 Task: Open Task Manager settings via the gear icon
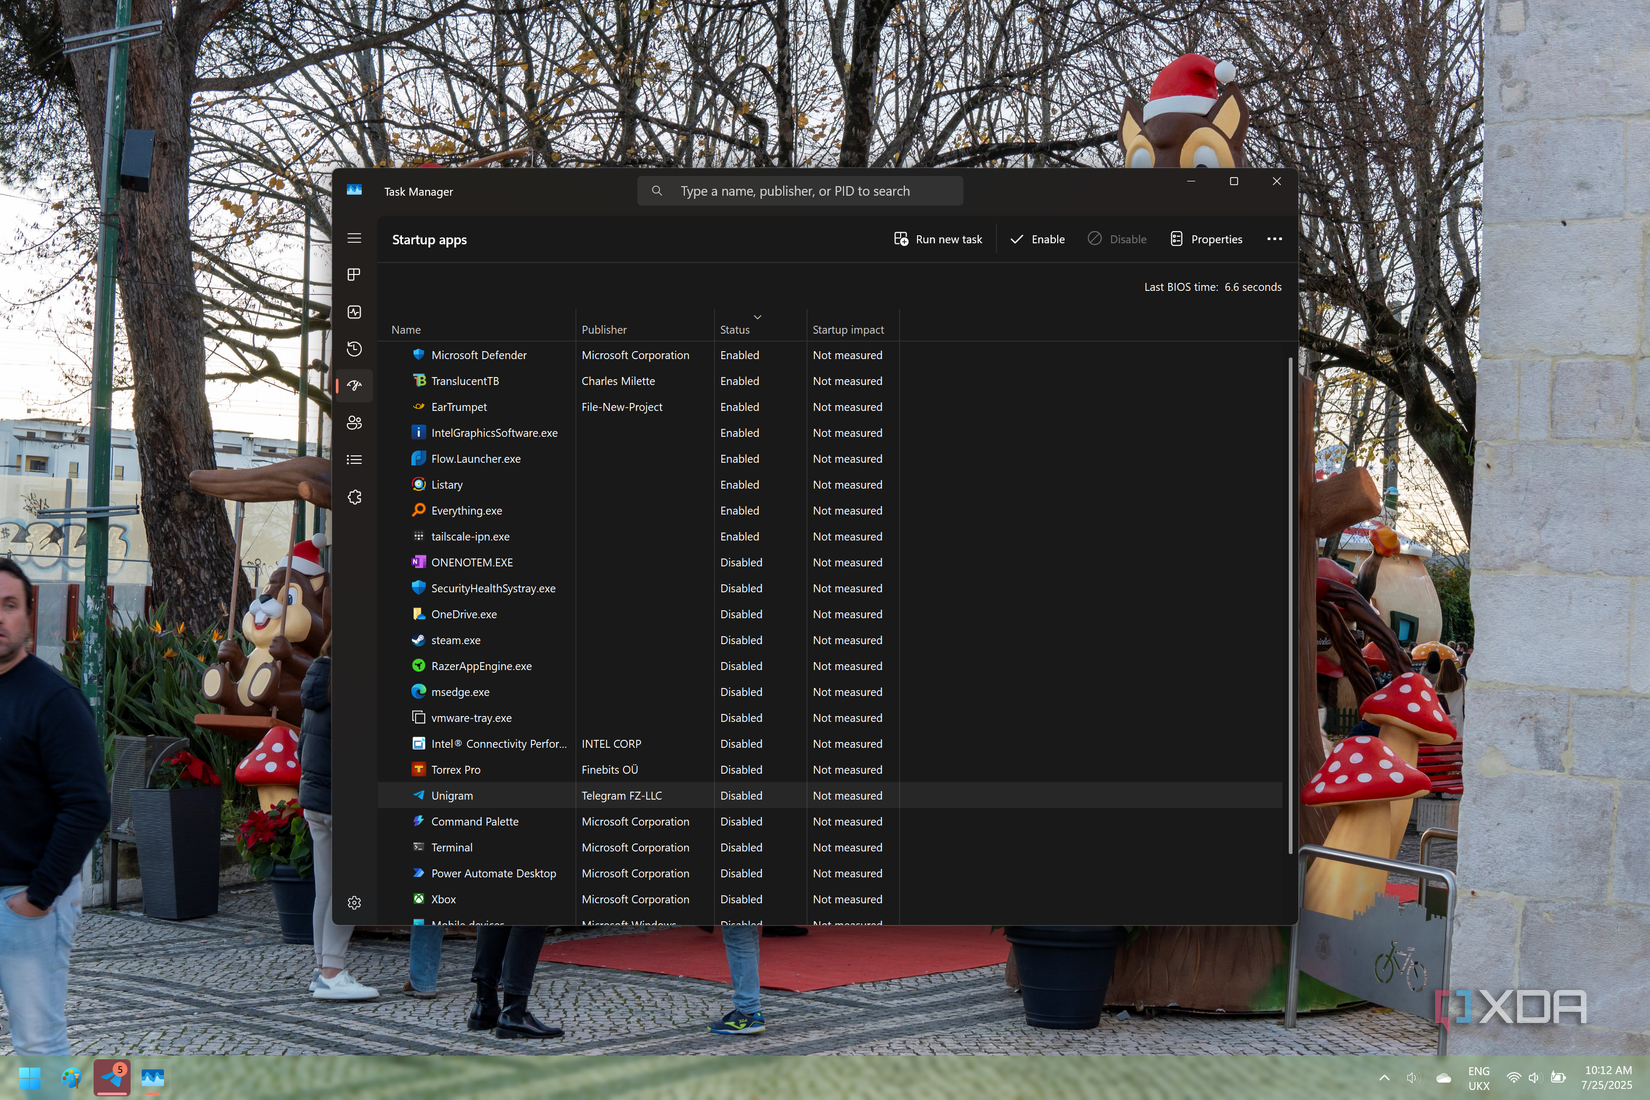click(354, 902)
